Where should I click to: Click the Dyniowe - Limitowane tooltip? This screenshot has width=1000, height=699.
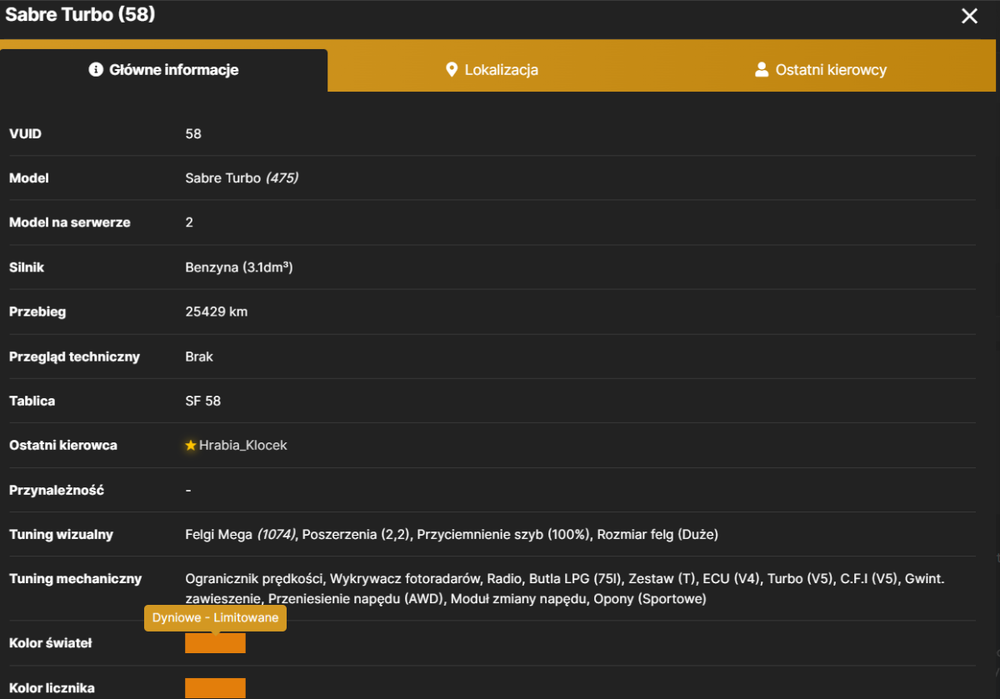click(x=215, y=617)
